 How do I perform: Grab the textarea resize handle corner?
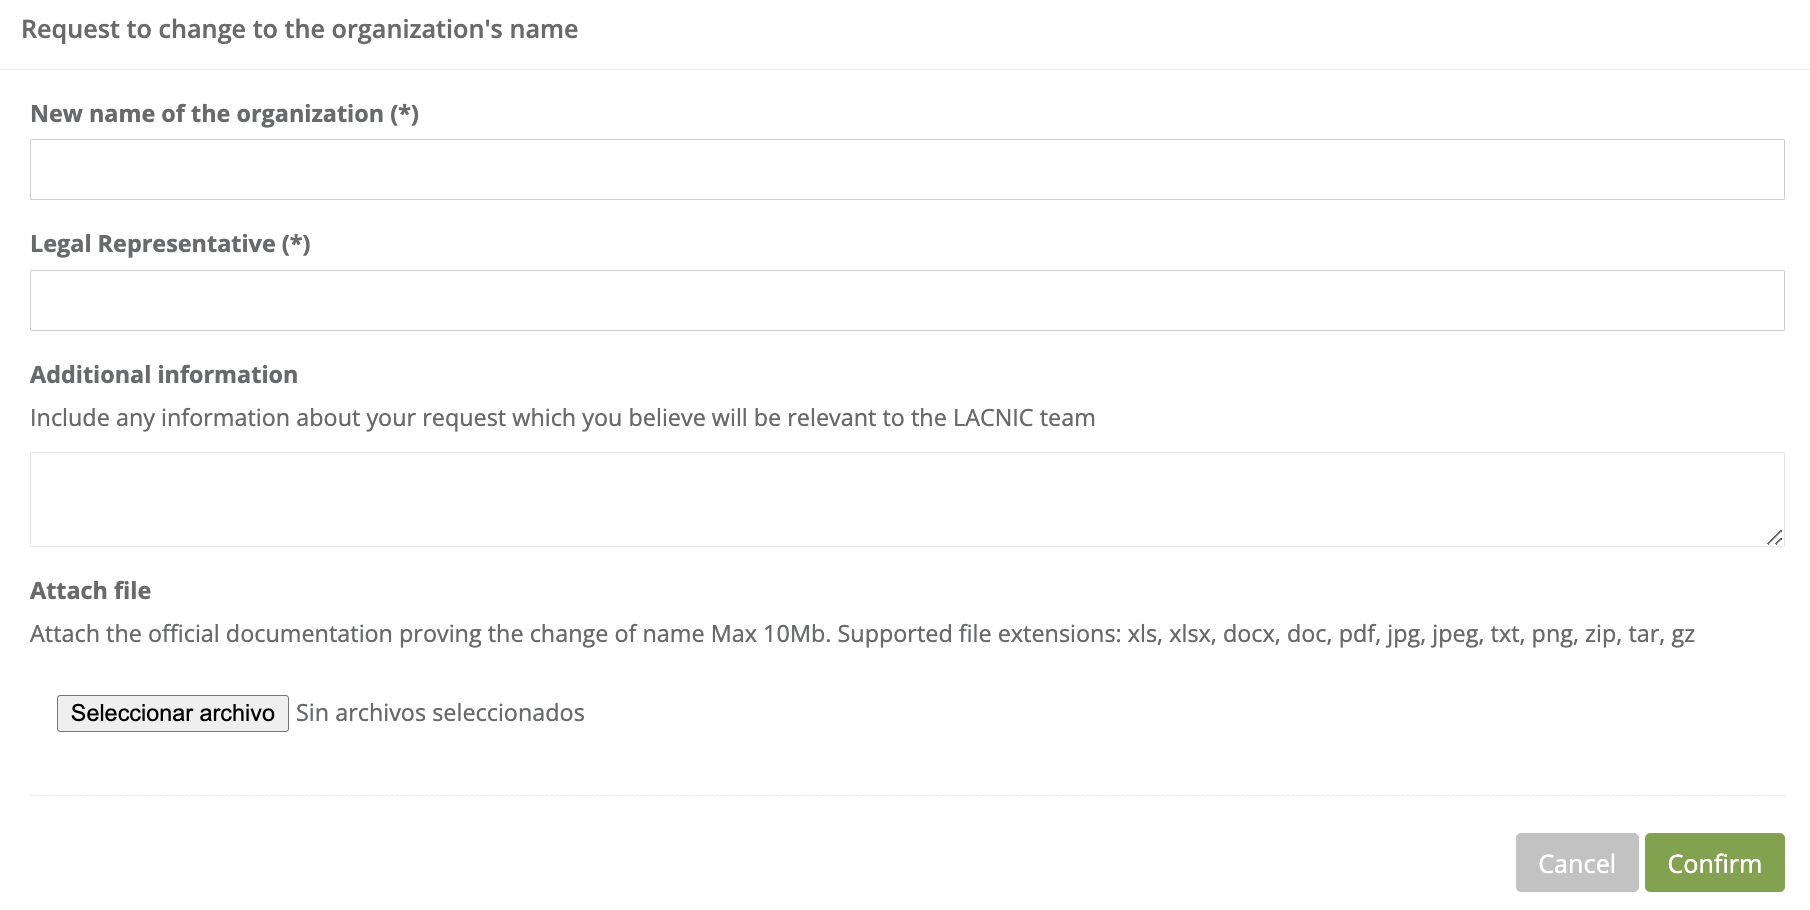point(1774,537)
